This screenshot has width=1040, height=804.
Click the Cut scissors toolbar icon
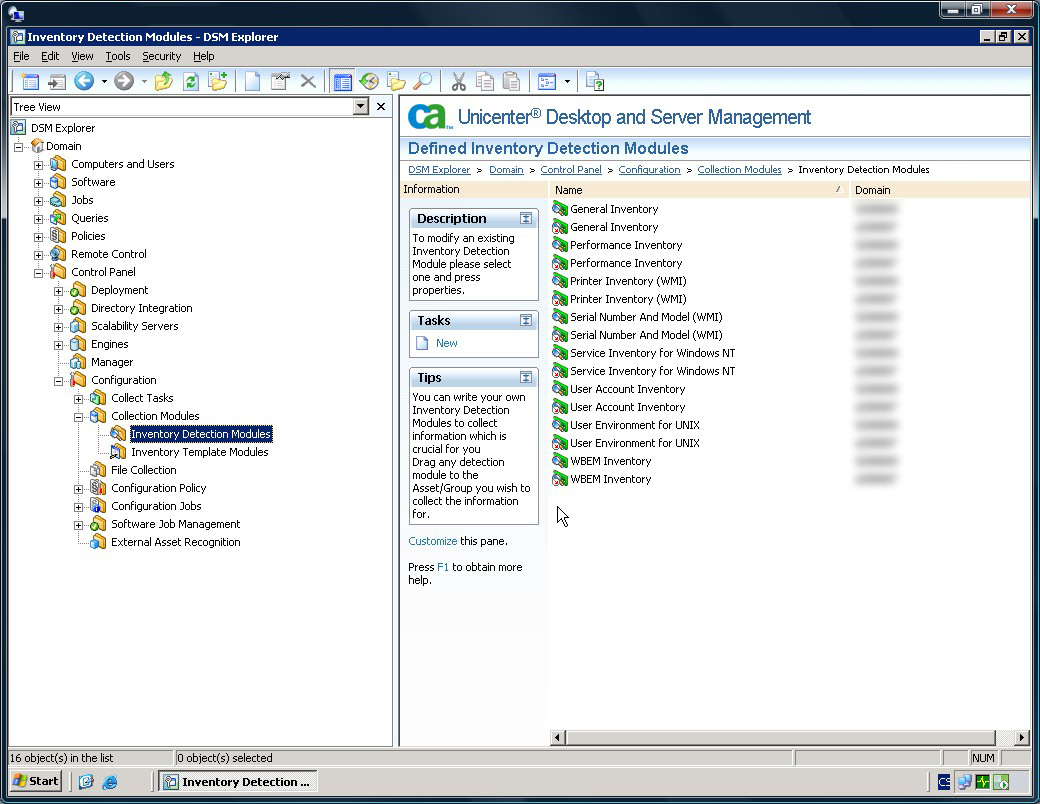[x=459, y=82]
